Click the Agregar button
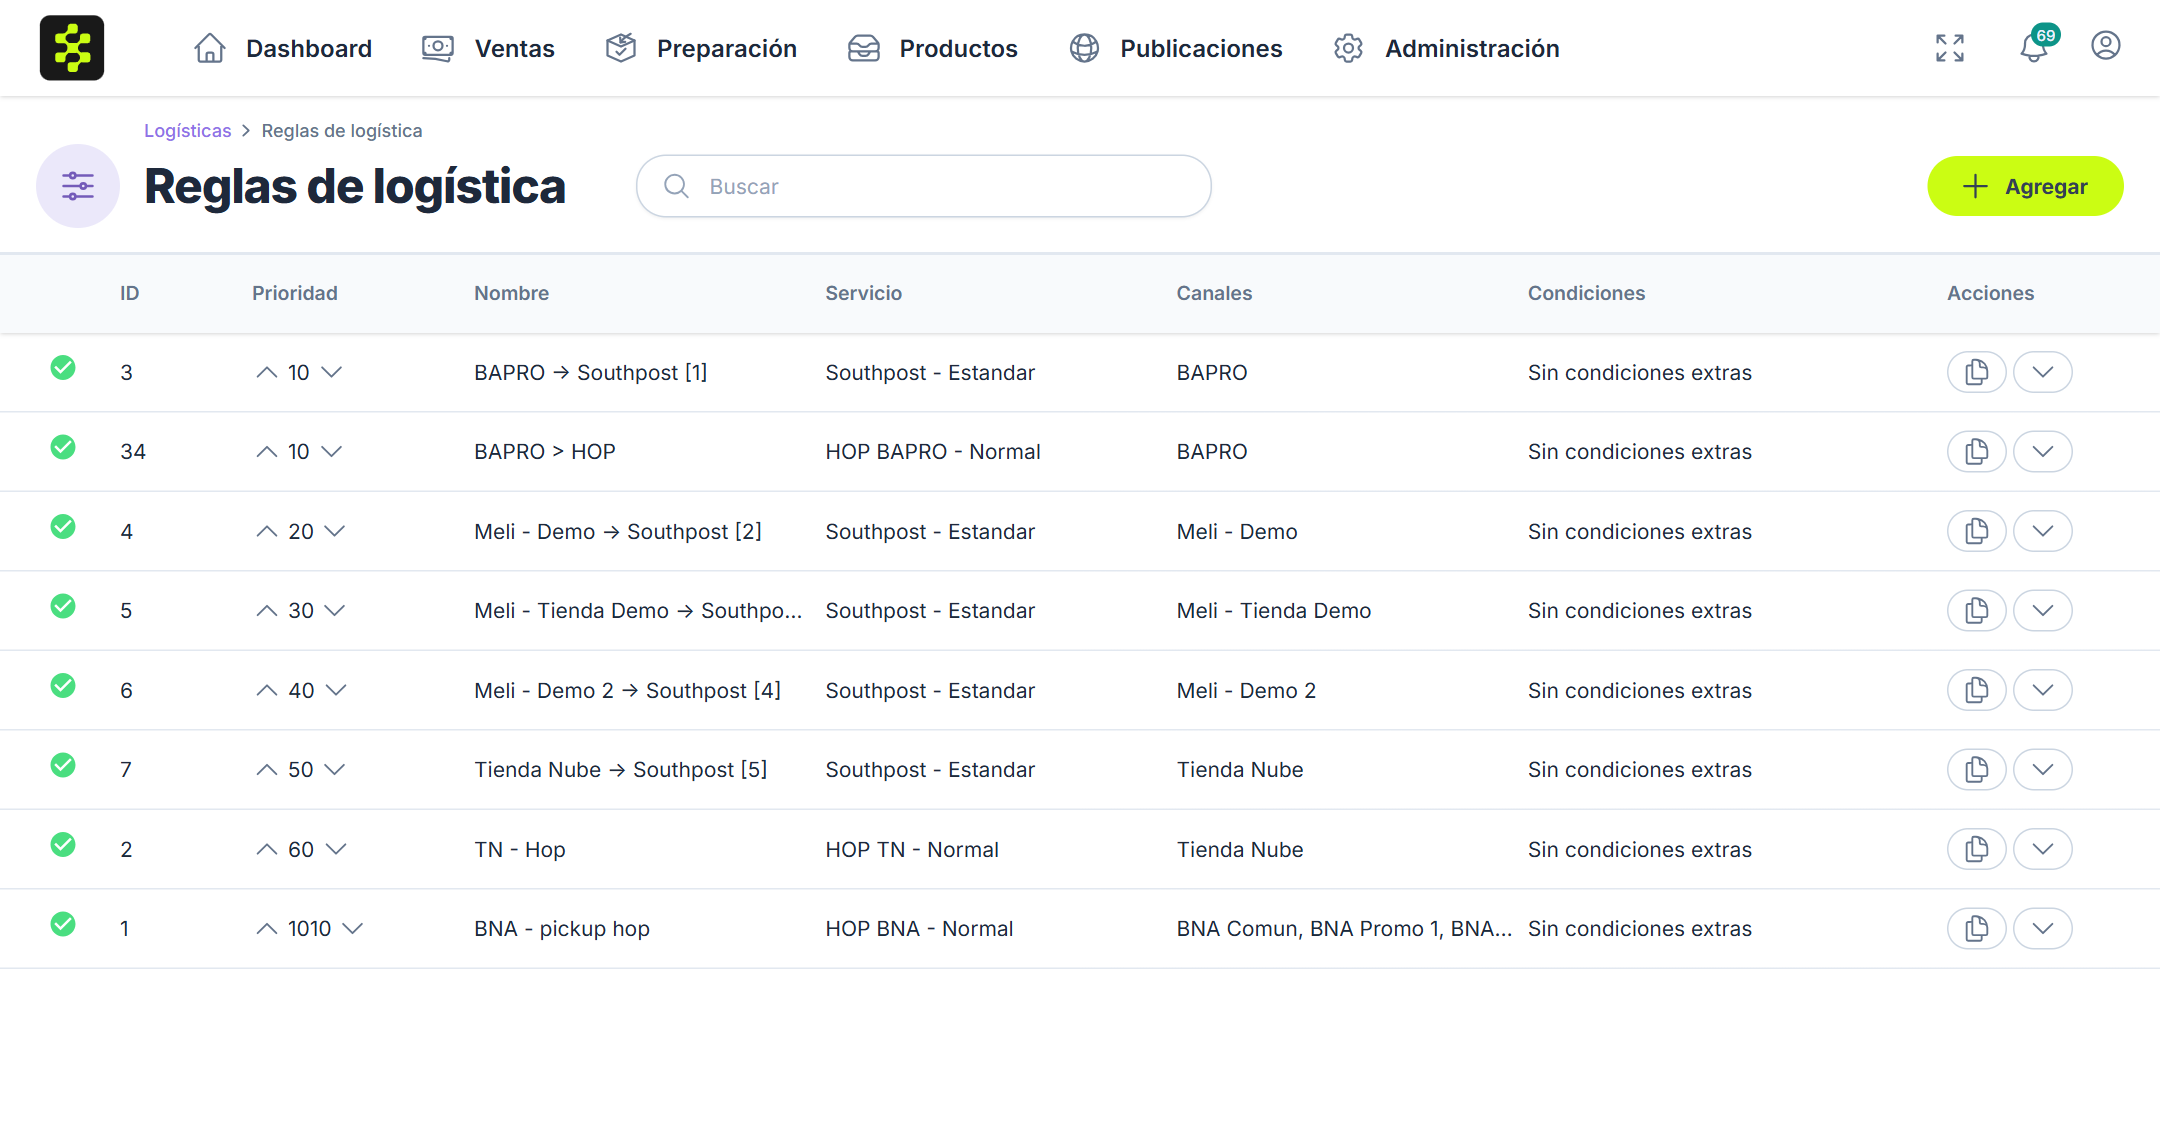The height and width of the screenshot is (1140, 2160). 2025,186
